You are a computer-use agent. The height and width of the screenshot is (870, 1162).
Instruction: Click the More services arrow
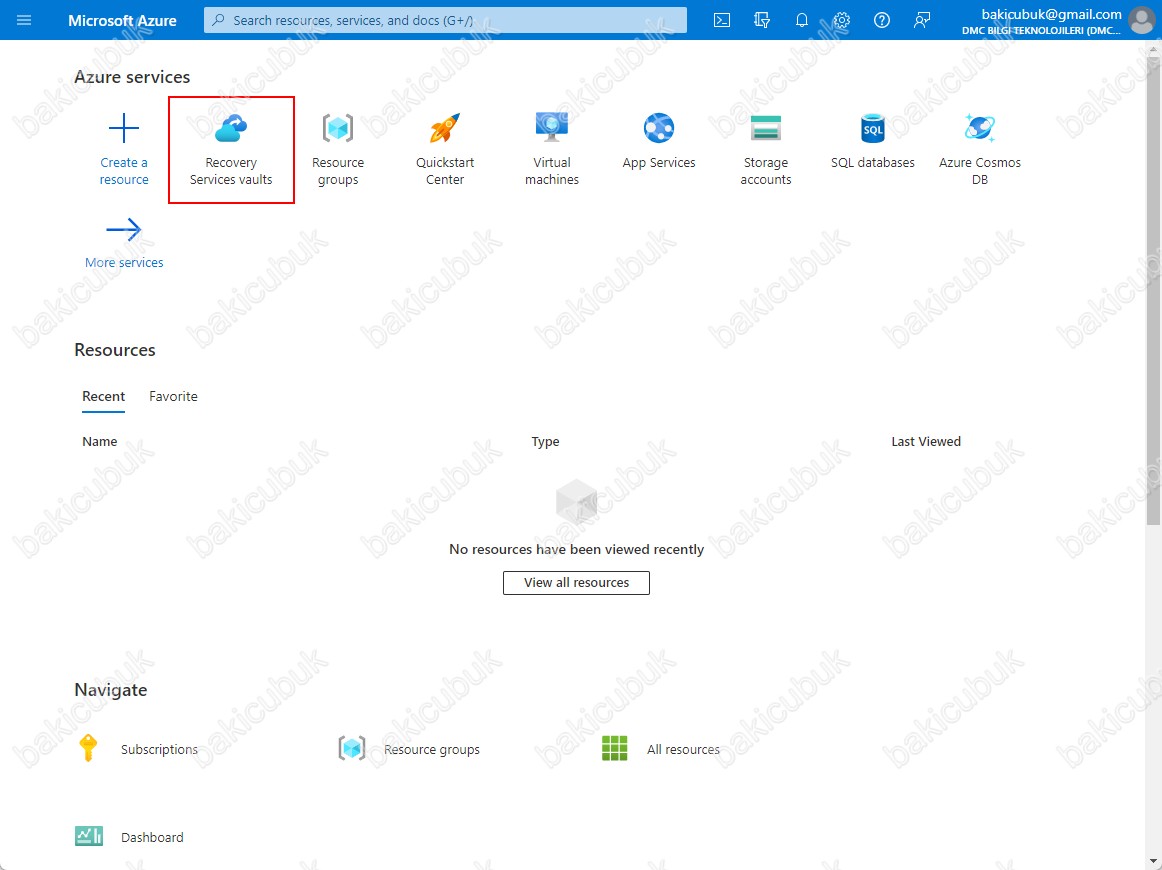(124, 230)
